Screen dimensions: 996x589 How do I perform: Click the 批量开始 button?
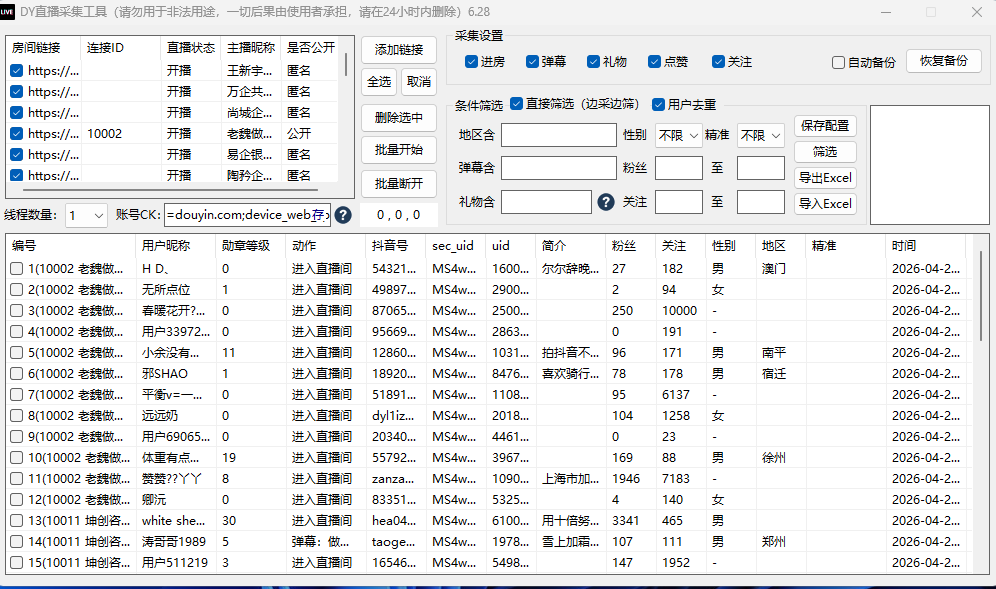coord(399,150)
